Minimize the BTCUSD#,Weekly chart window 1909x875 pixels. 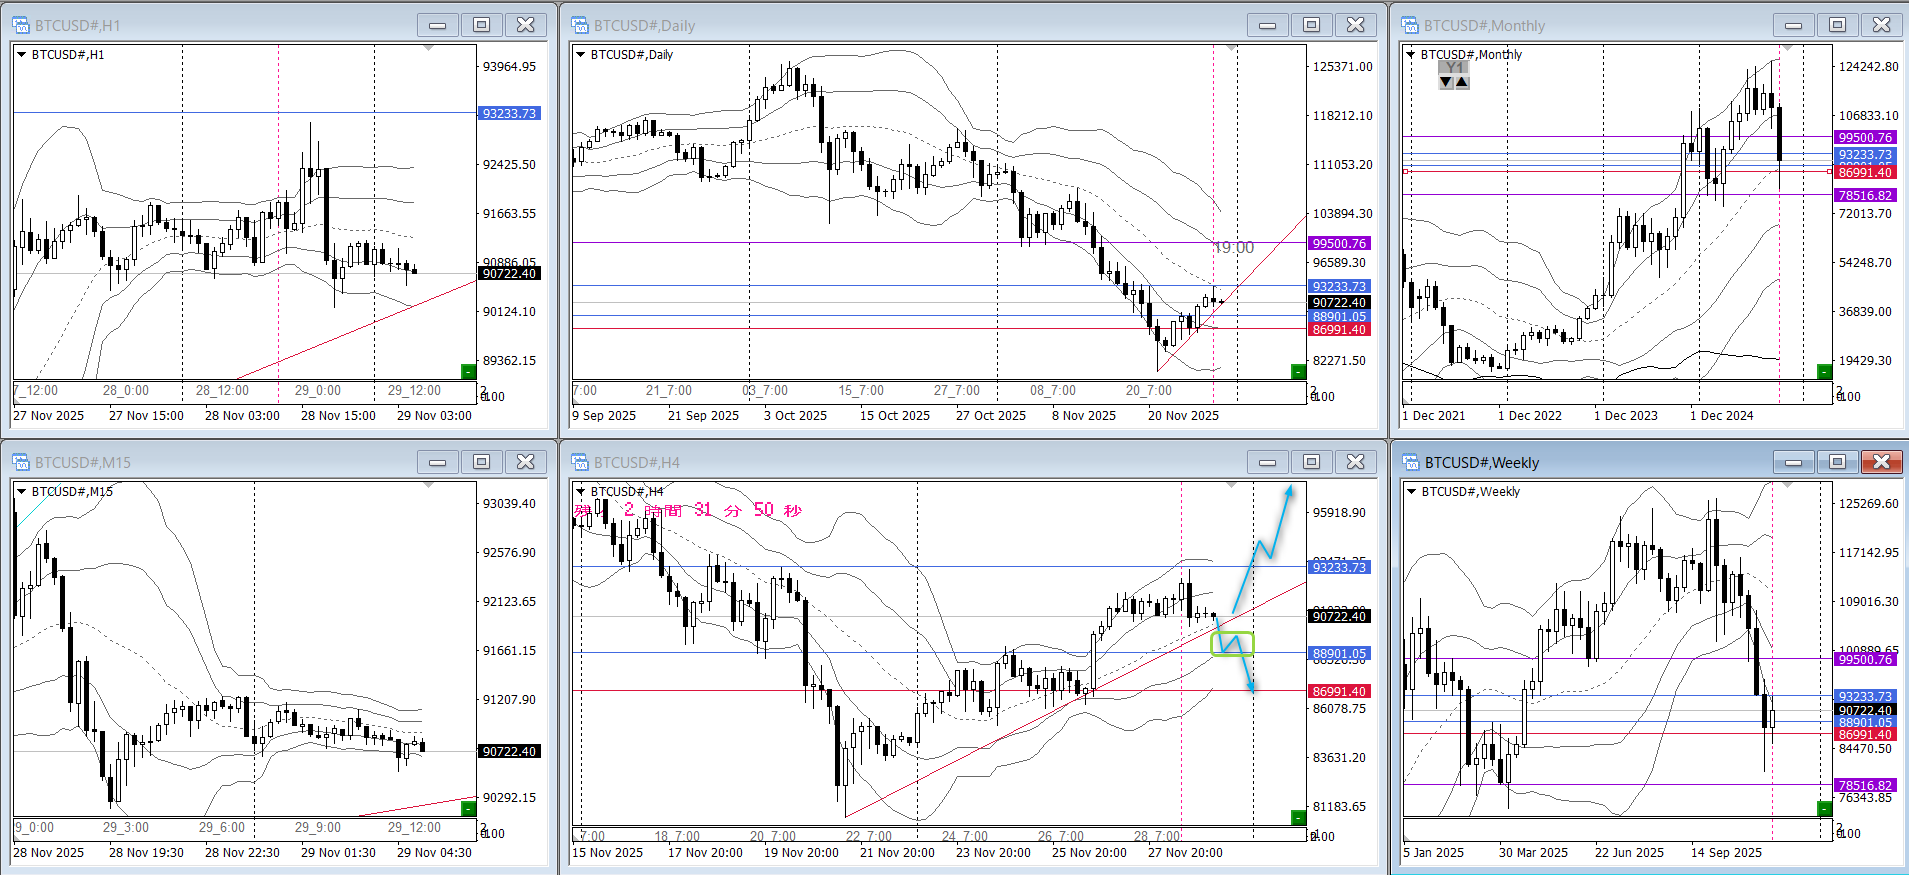1794,461
